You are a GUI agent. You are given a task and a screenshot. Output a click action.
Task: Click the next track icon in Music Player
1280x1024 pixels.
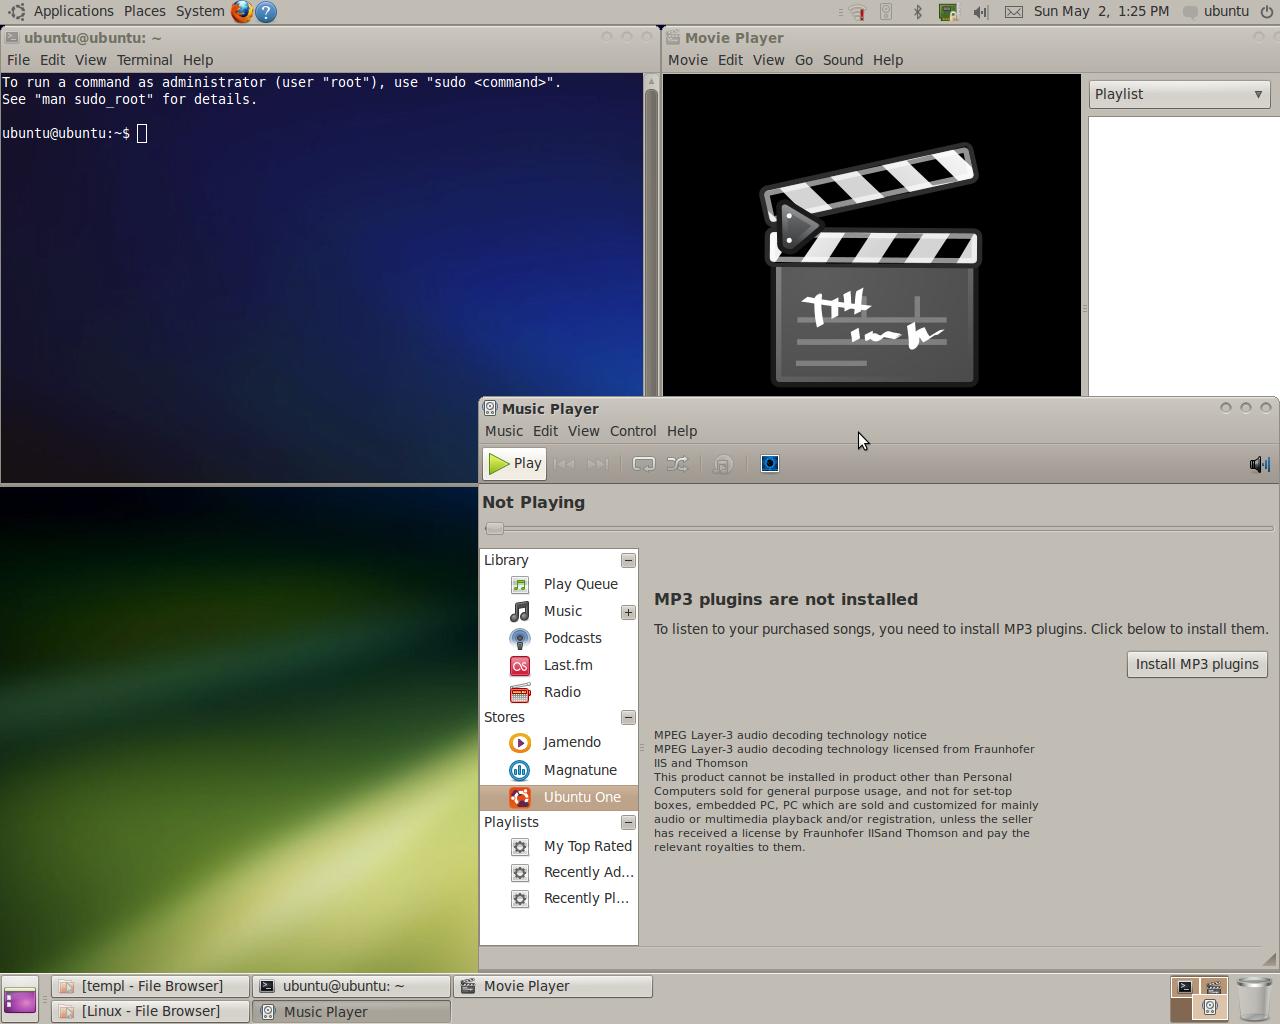[x=598, y=464]
